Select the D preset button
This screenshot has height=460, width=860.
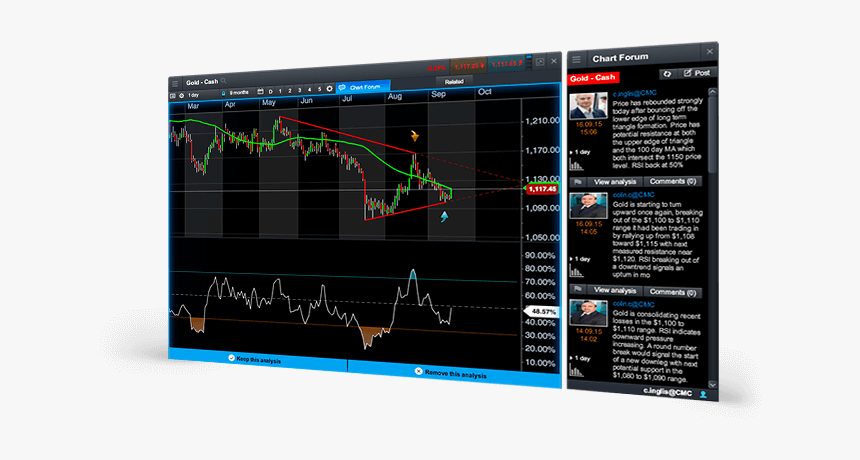(270, 92)
